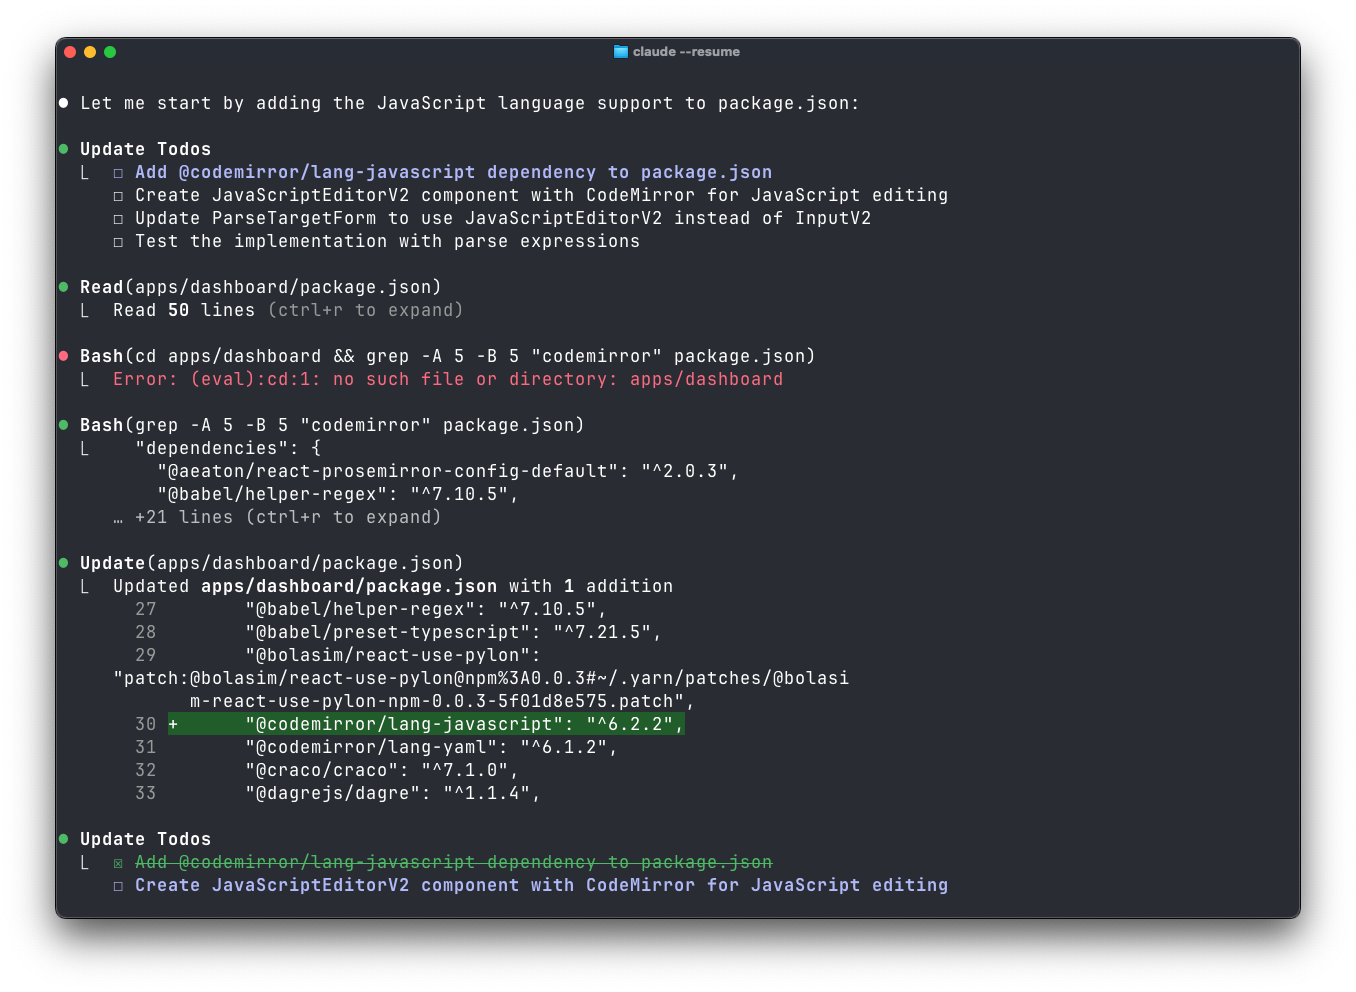Click the green dot beside the second Update Todos

(62, 838)
